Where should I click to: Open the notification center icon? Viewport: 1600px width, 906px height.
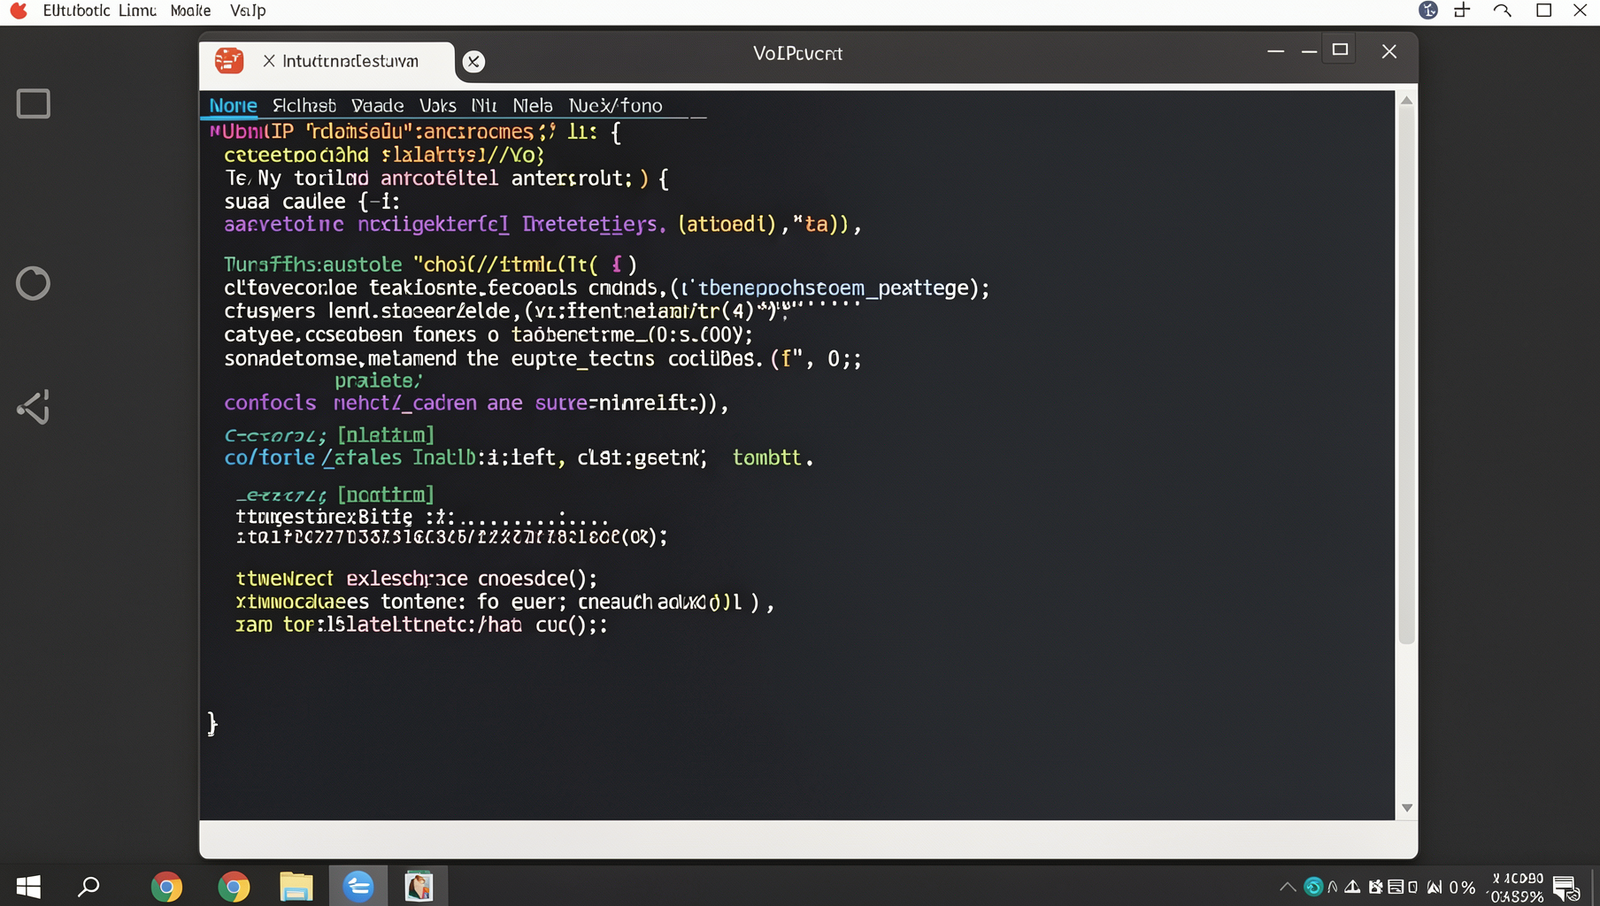[1566, 888]
